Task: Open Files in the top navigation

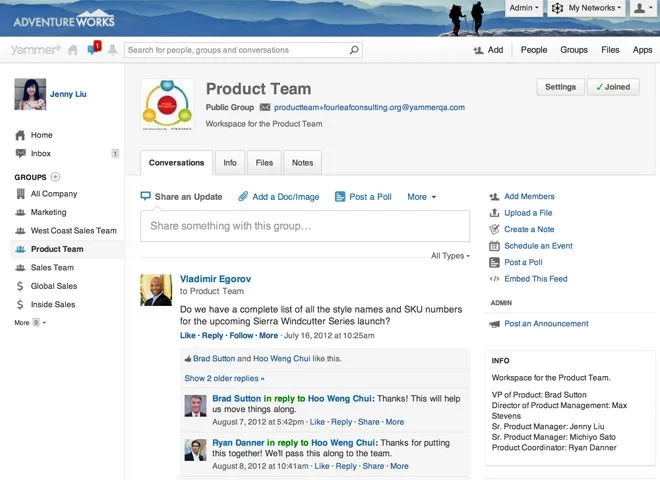Action: point(610,50)
